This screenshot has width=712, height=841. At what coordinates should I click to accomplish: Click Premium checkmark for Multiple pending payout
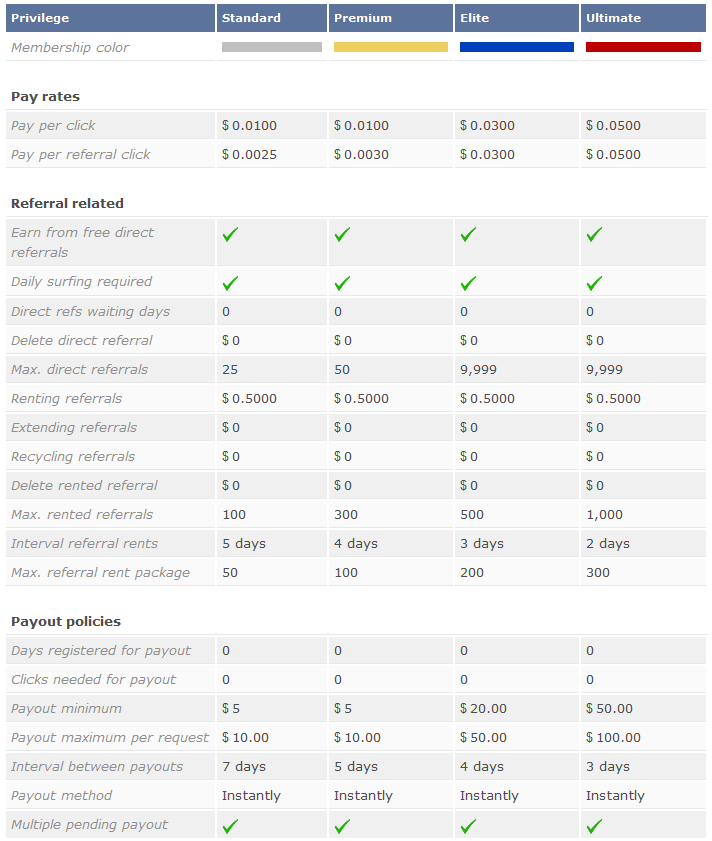tap(342, 826)
